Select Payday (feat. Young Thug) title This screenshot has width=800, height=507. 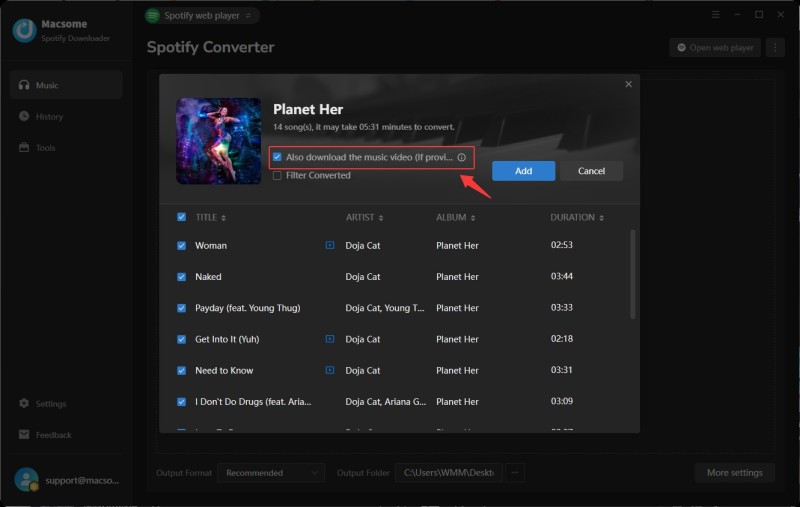pyautogui.click(x=247, y=308)
